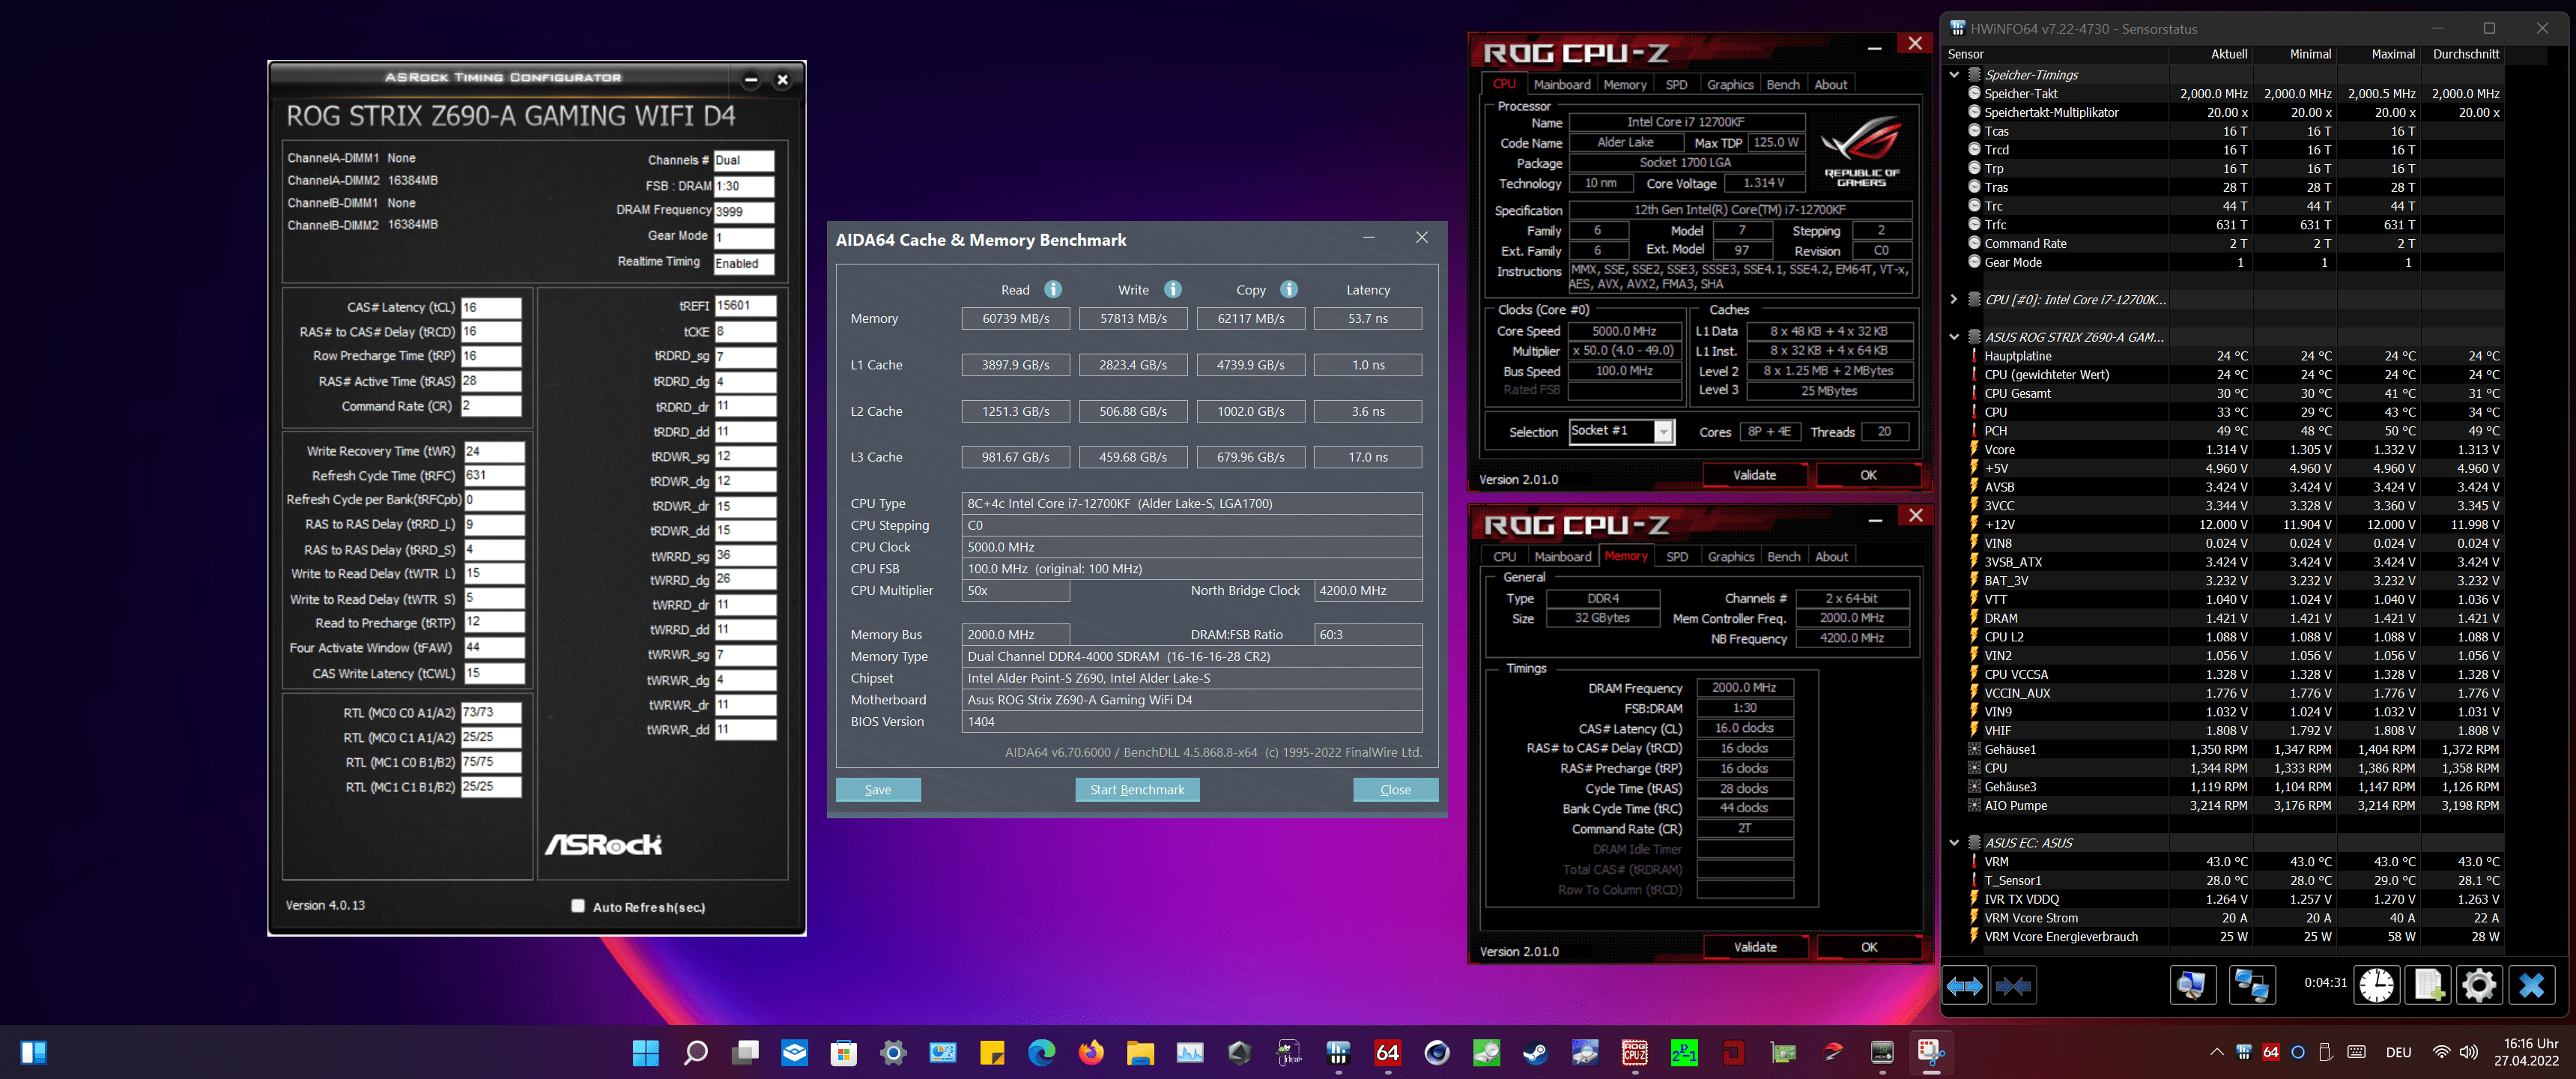Image resolution: width=2576 pixels, height=1079 pixels.
Task: Click Memory Read value 60739 MB/s
Action: coord(1015,318)
